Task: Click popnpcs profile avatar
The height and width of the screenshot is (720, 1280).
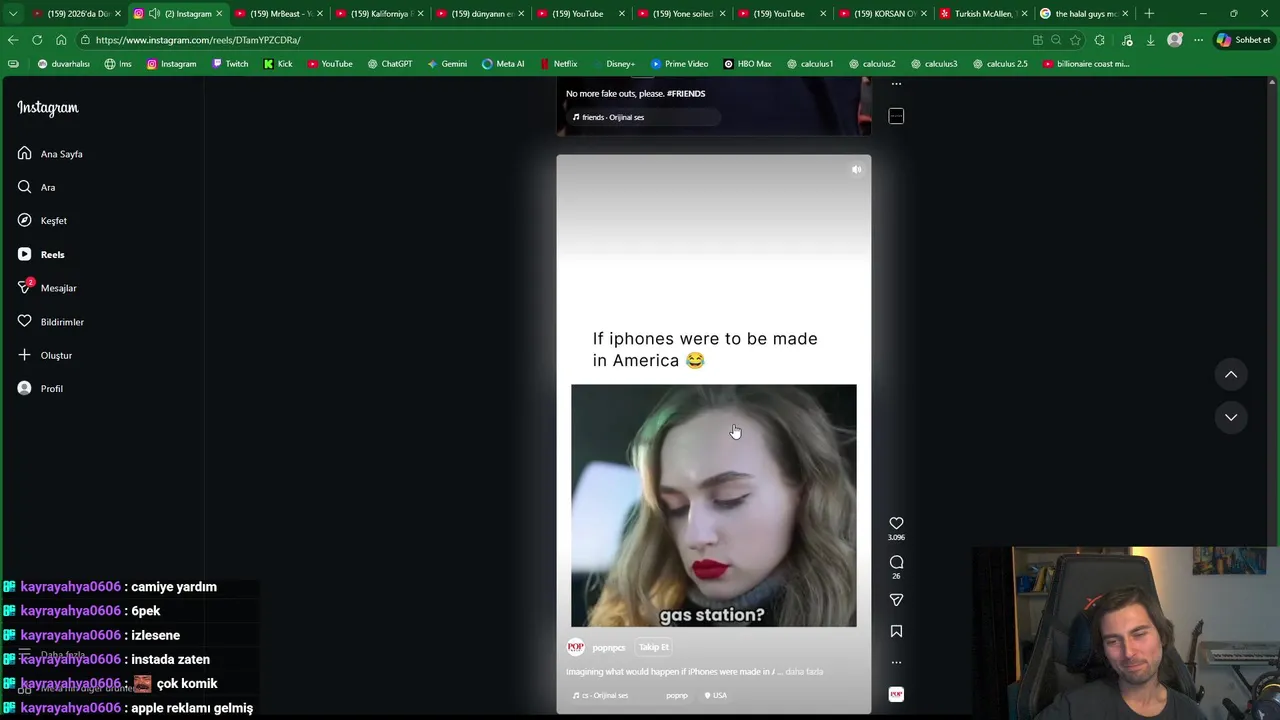Action: pyautogui.click(x=575, y=647)
